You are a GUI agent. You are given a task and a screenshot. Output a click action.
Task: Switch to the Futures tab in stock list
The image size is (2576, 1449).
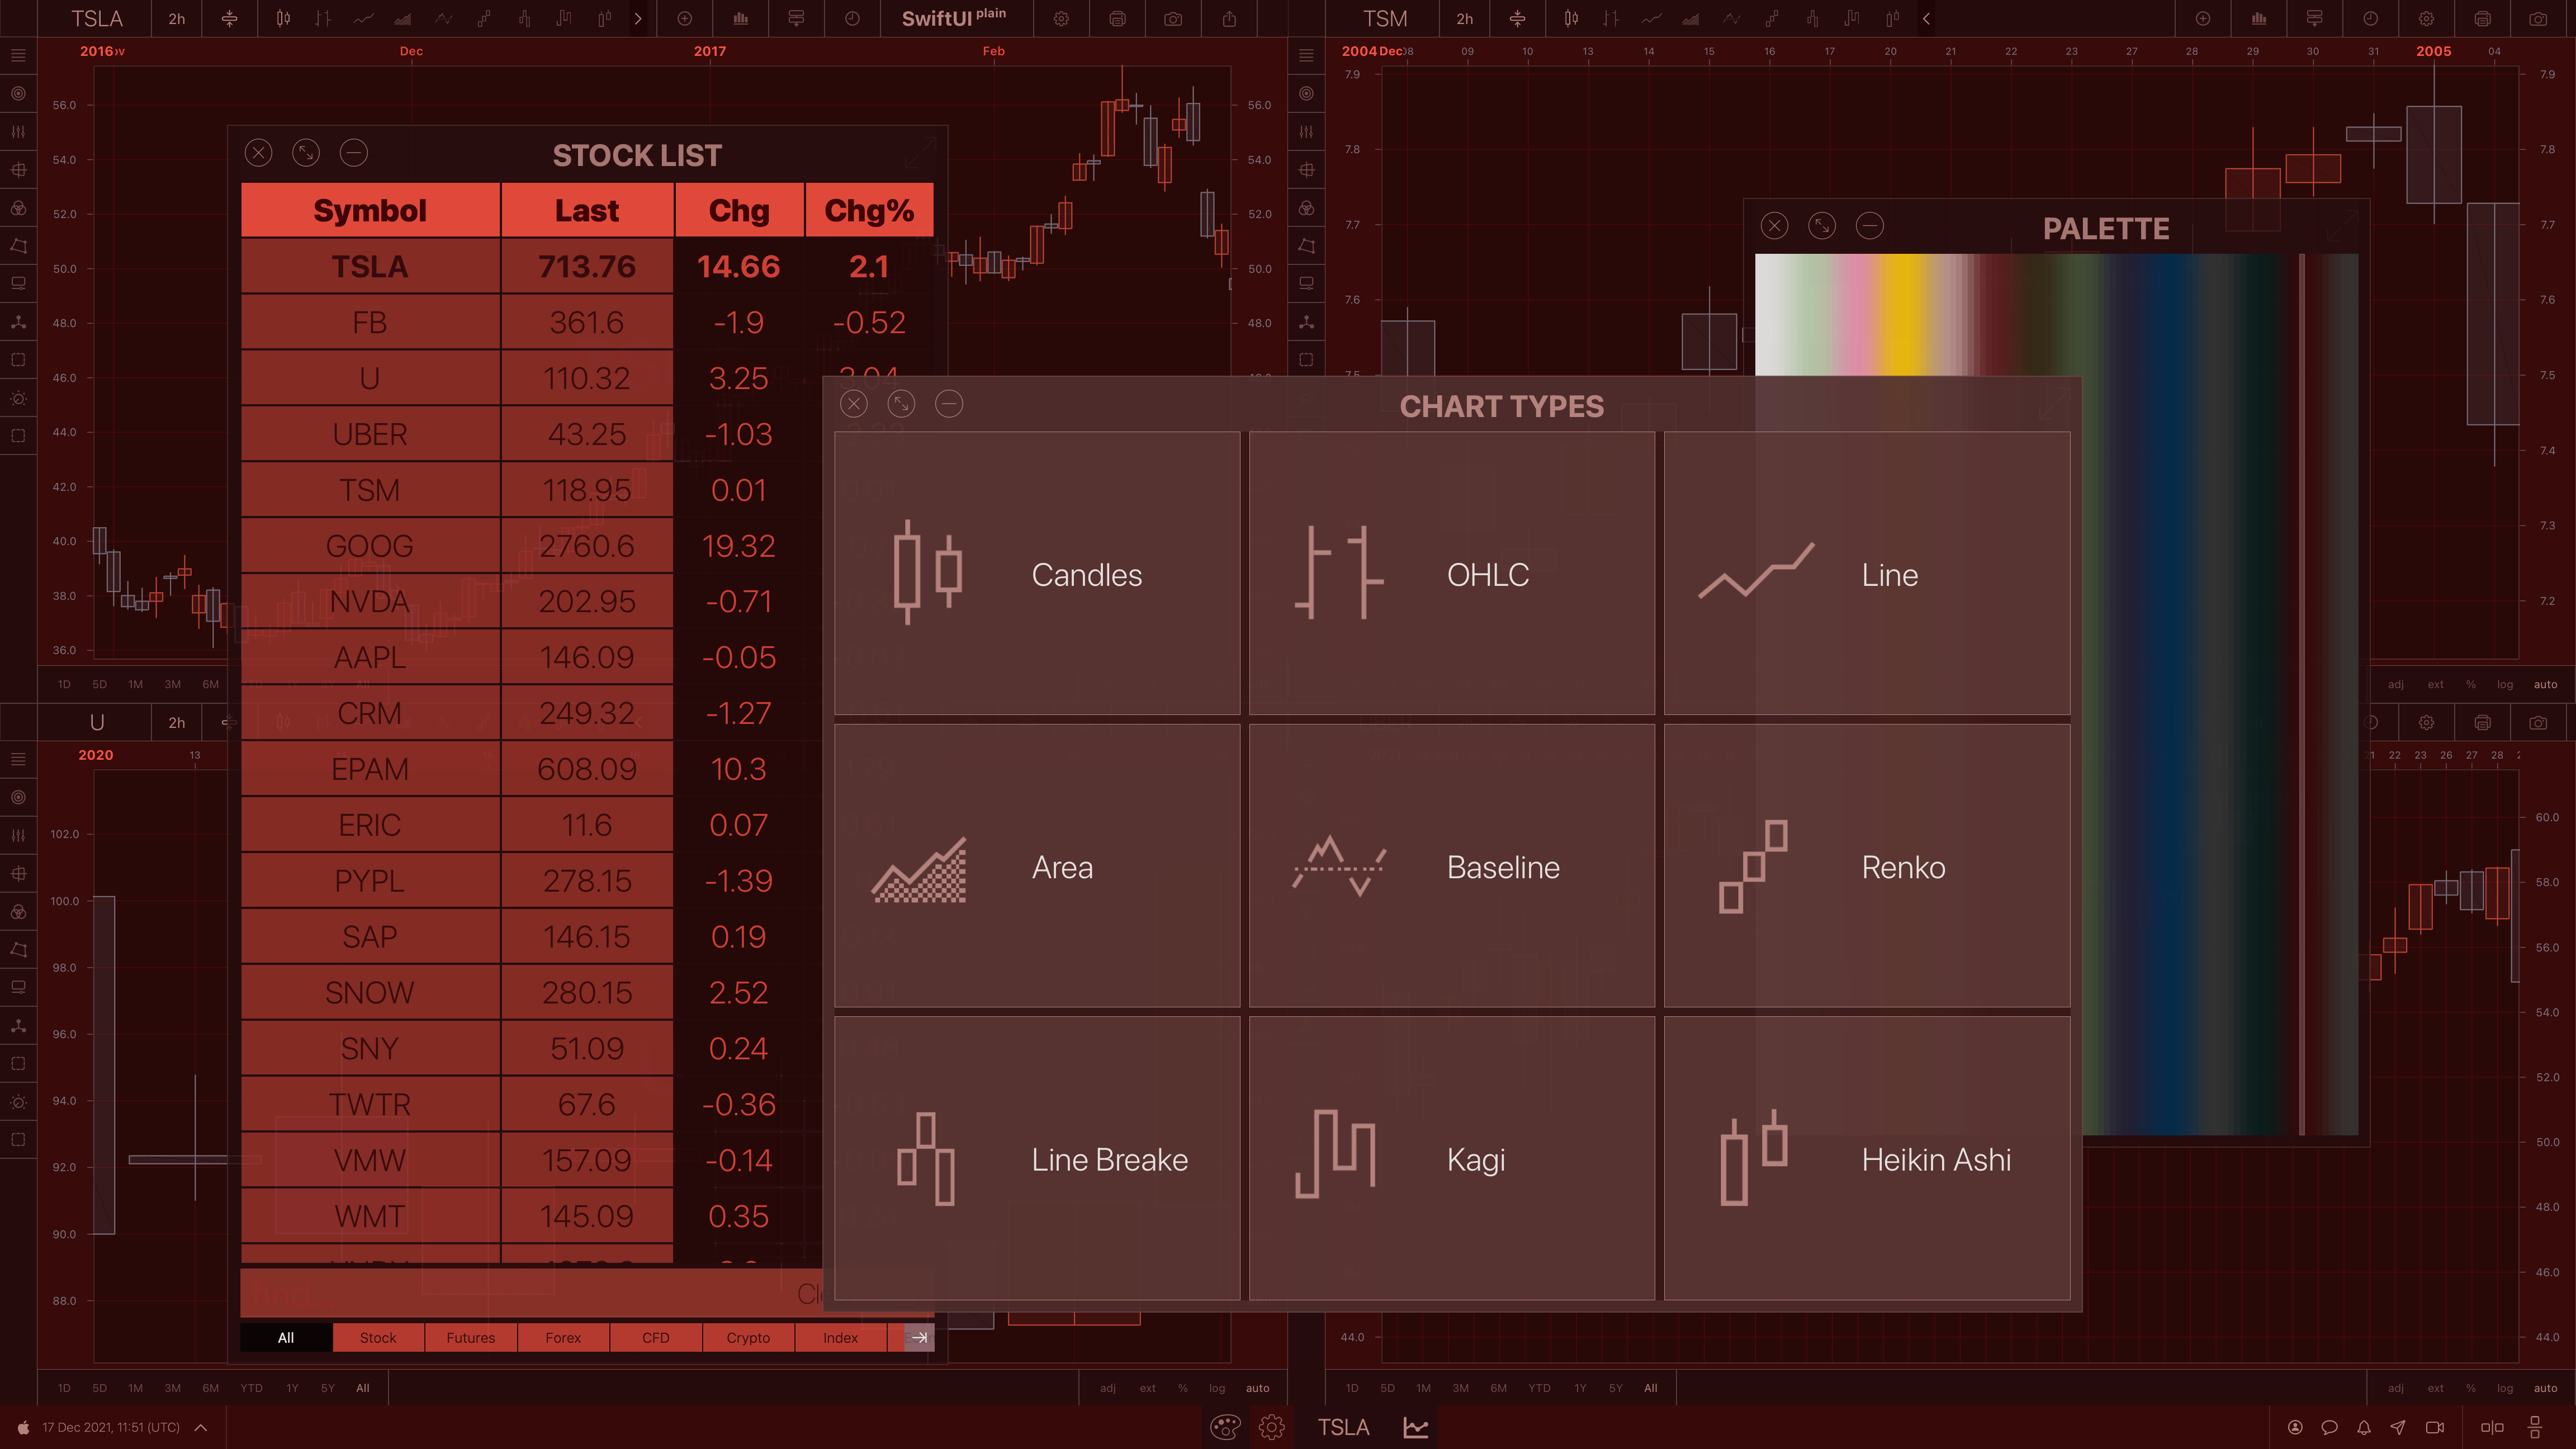[x=470, y=1338]
